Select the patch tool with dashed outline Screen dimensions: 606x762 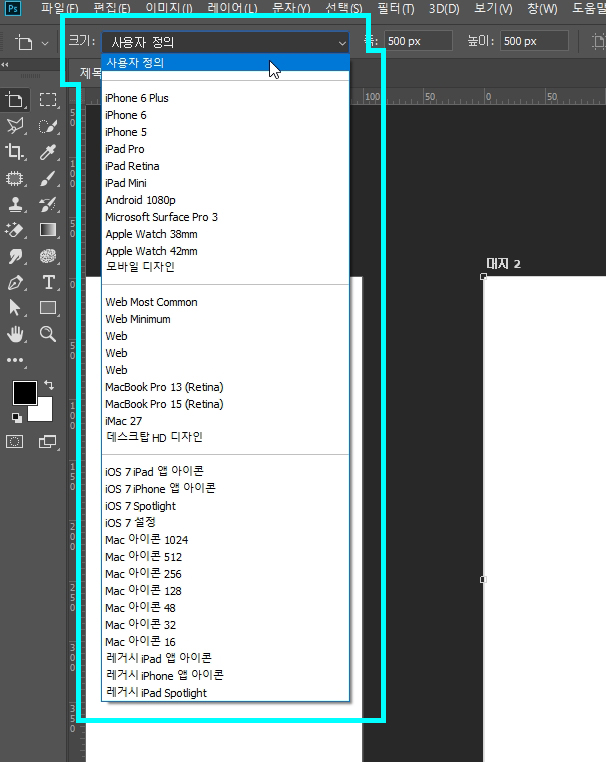click(15, 178)
